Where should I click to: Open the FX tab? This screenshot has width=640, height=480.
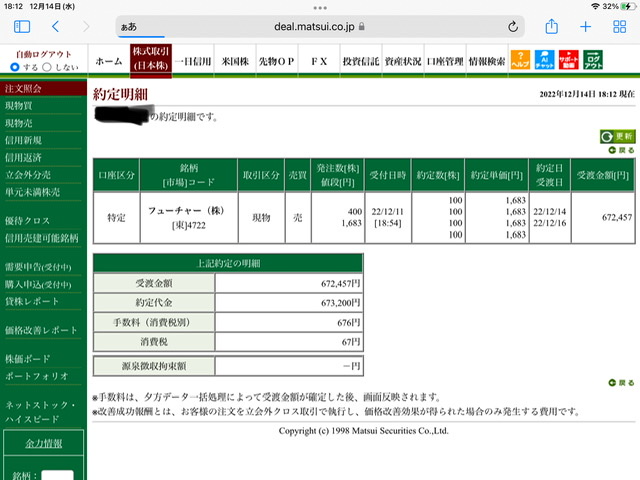(319, 61)
